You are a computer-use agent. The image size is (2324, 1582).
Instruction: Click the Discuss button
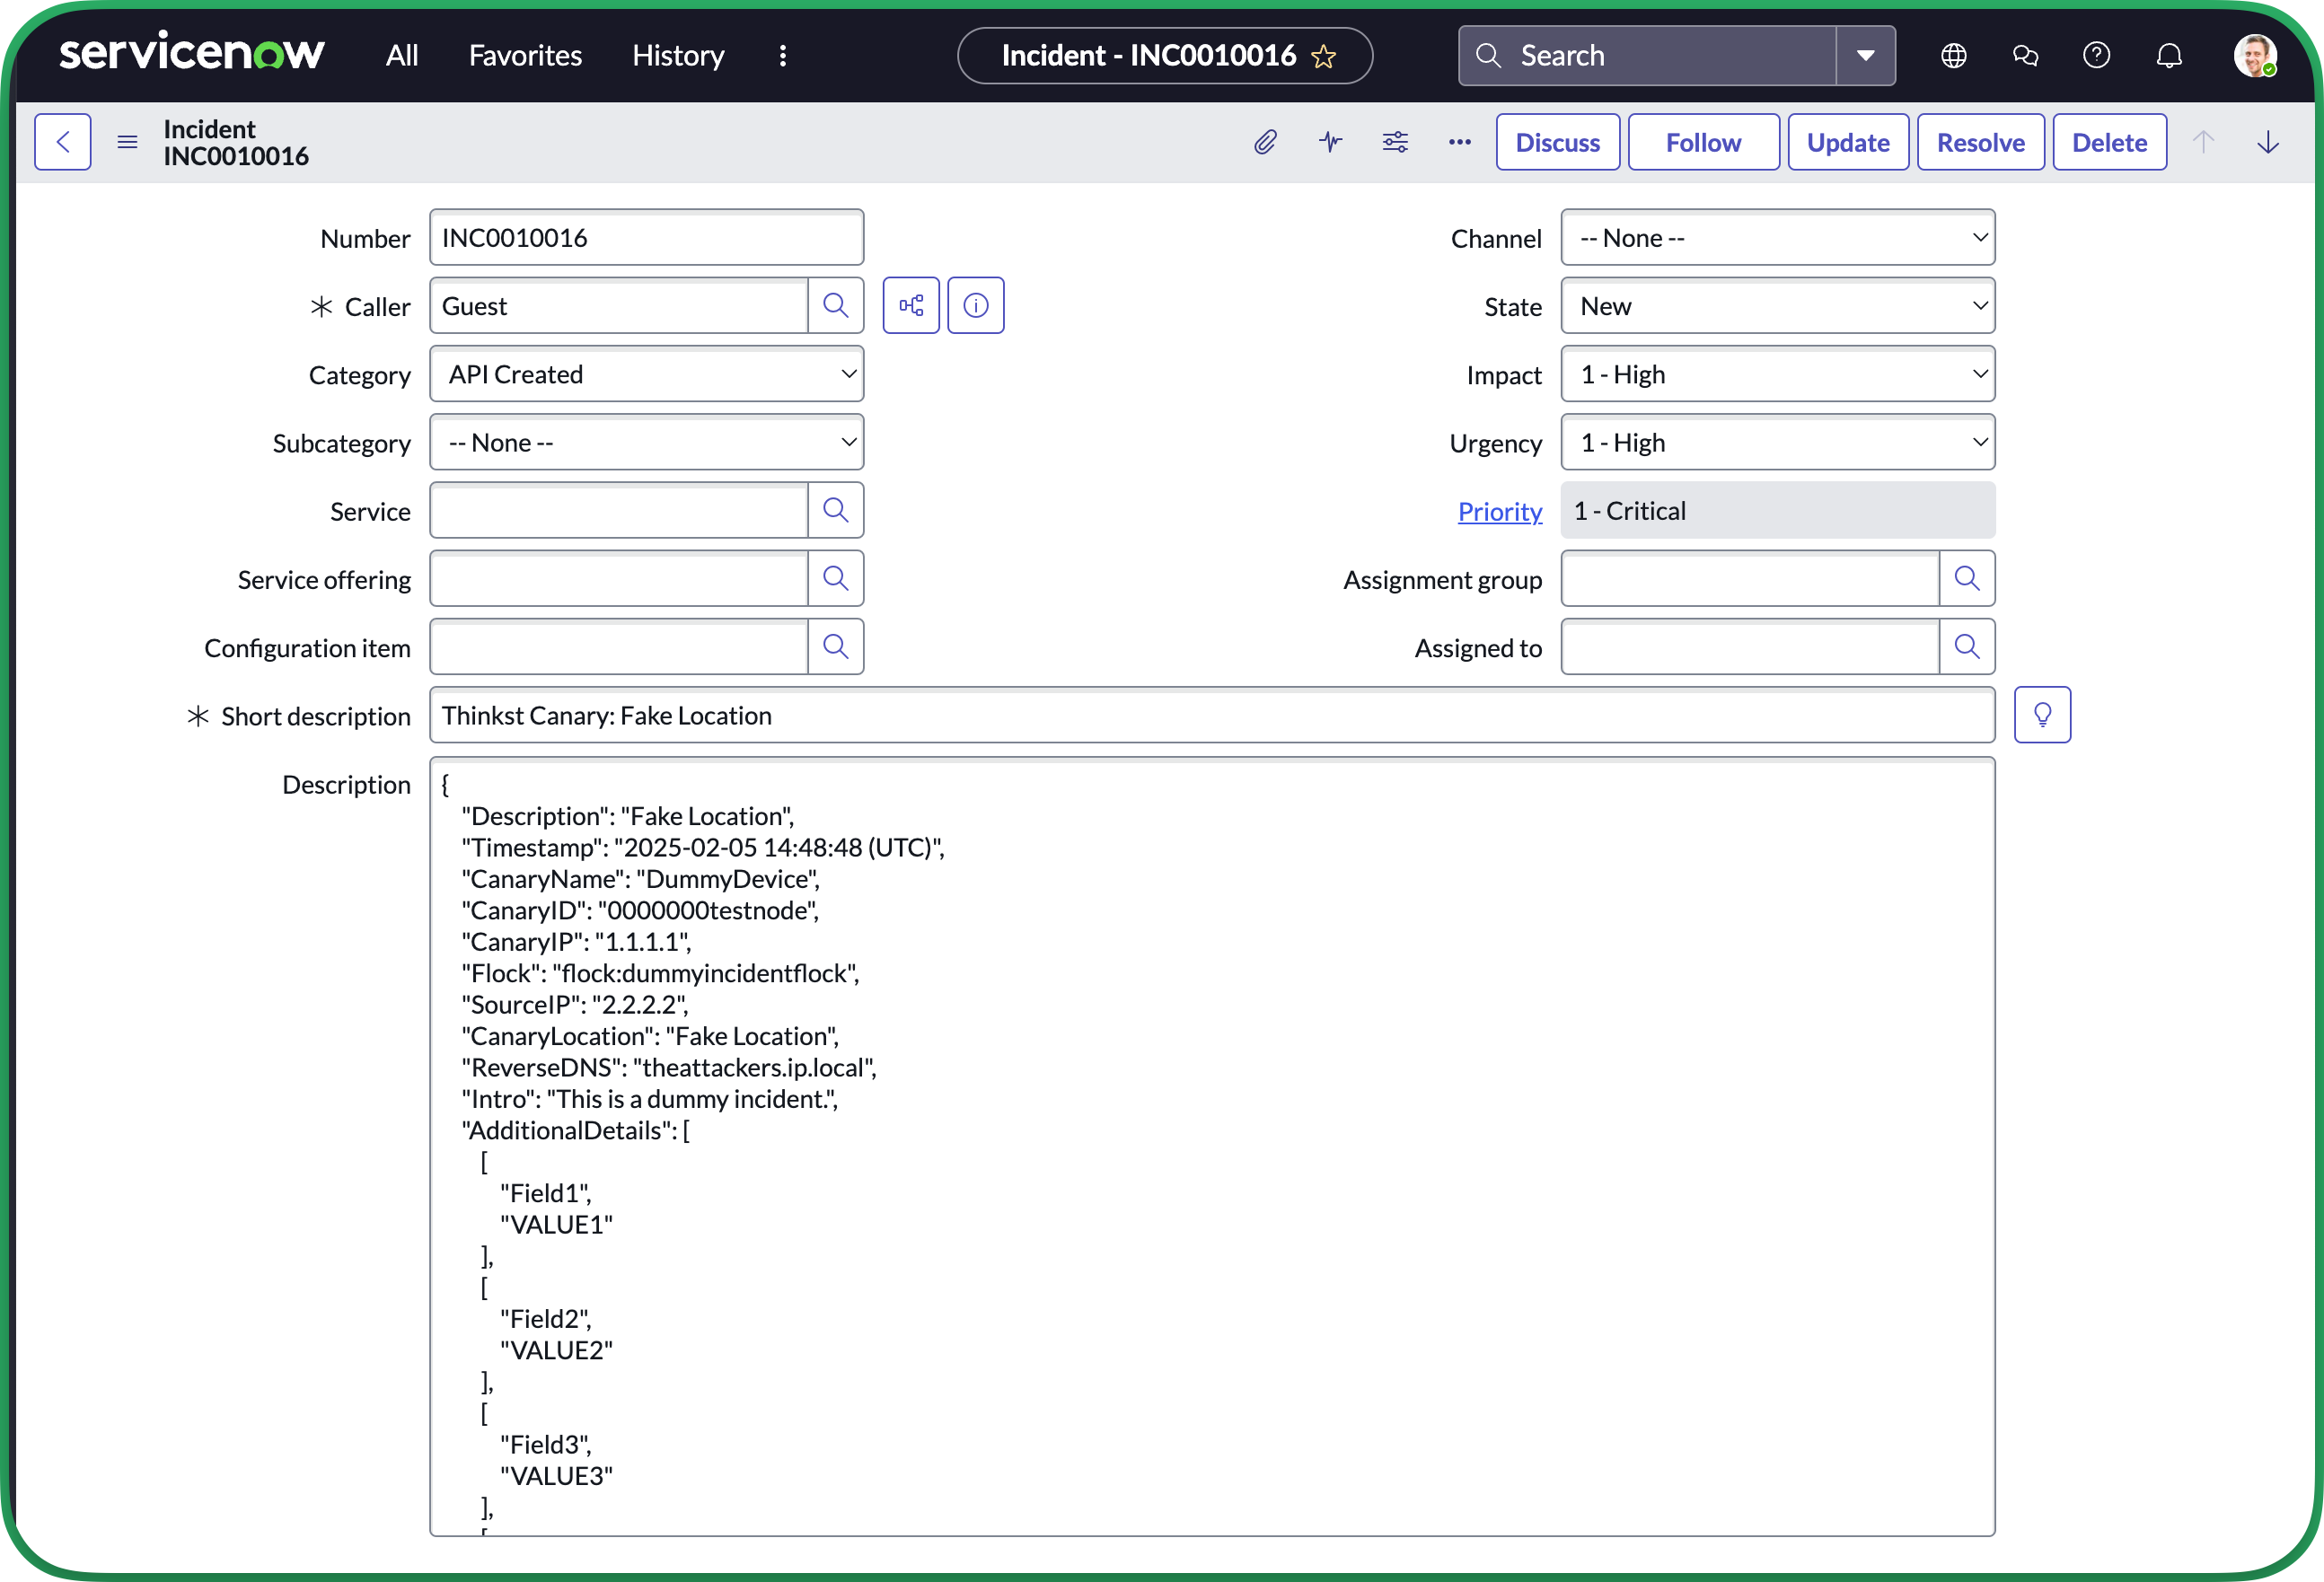1558,142
